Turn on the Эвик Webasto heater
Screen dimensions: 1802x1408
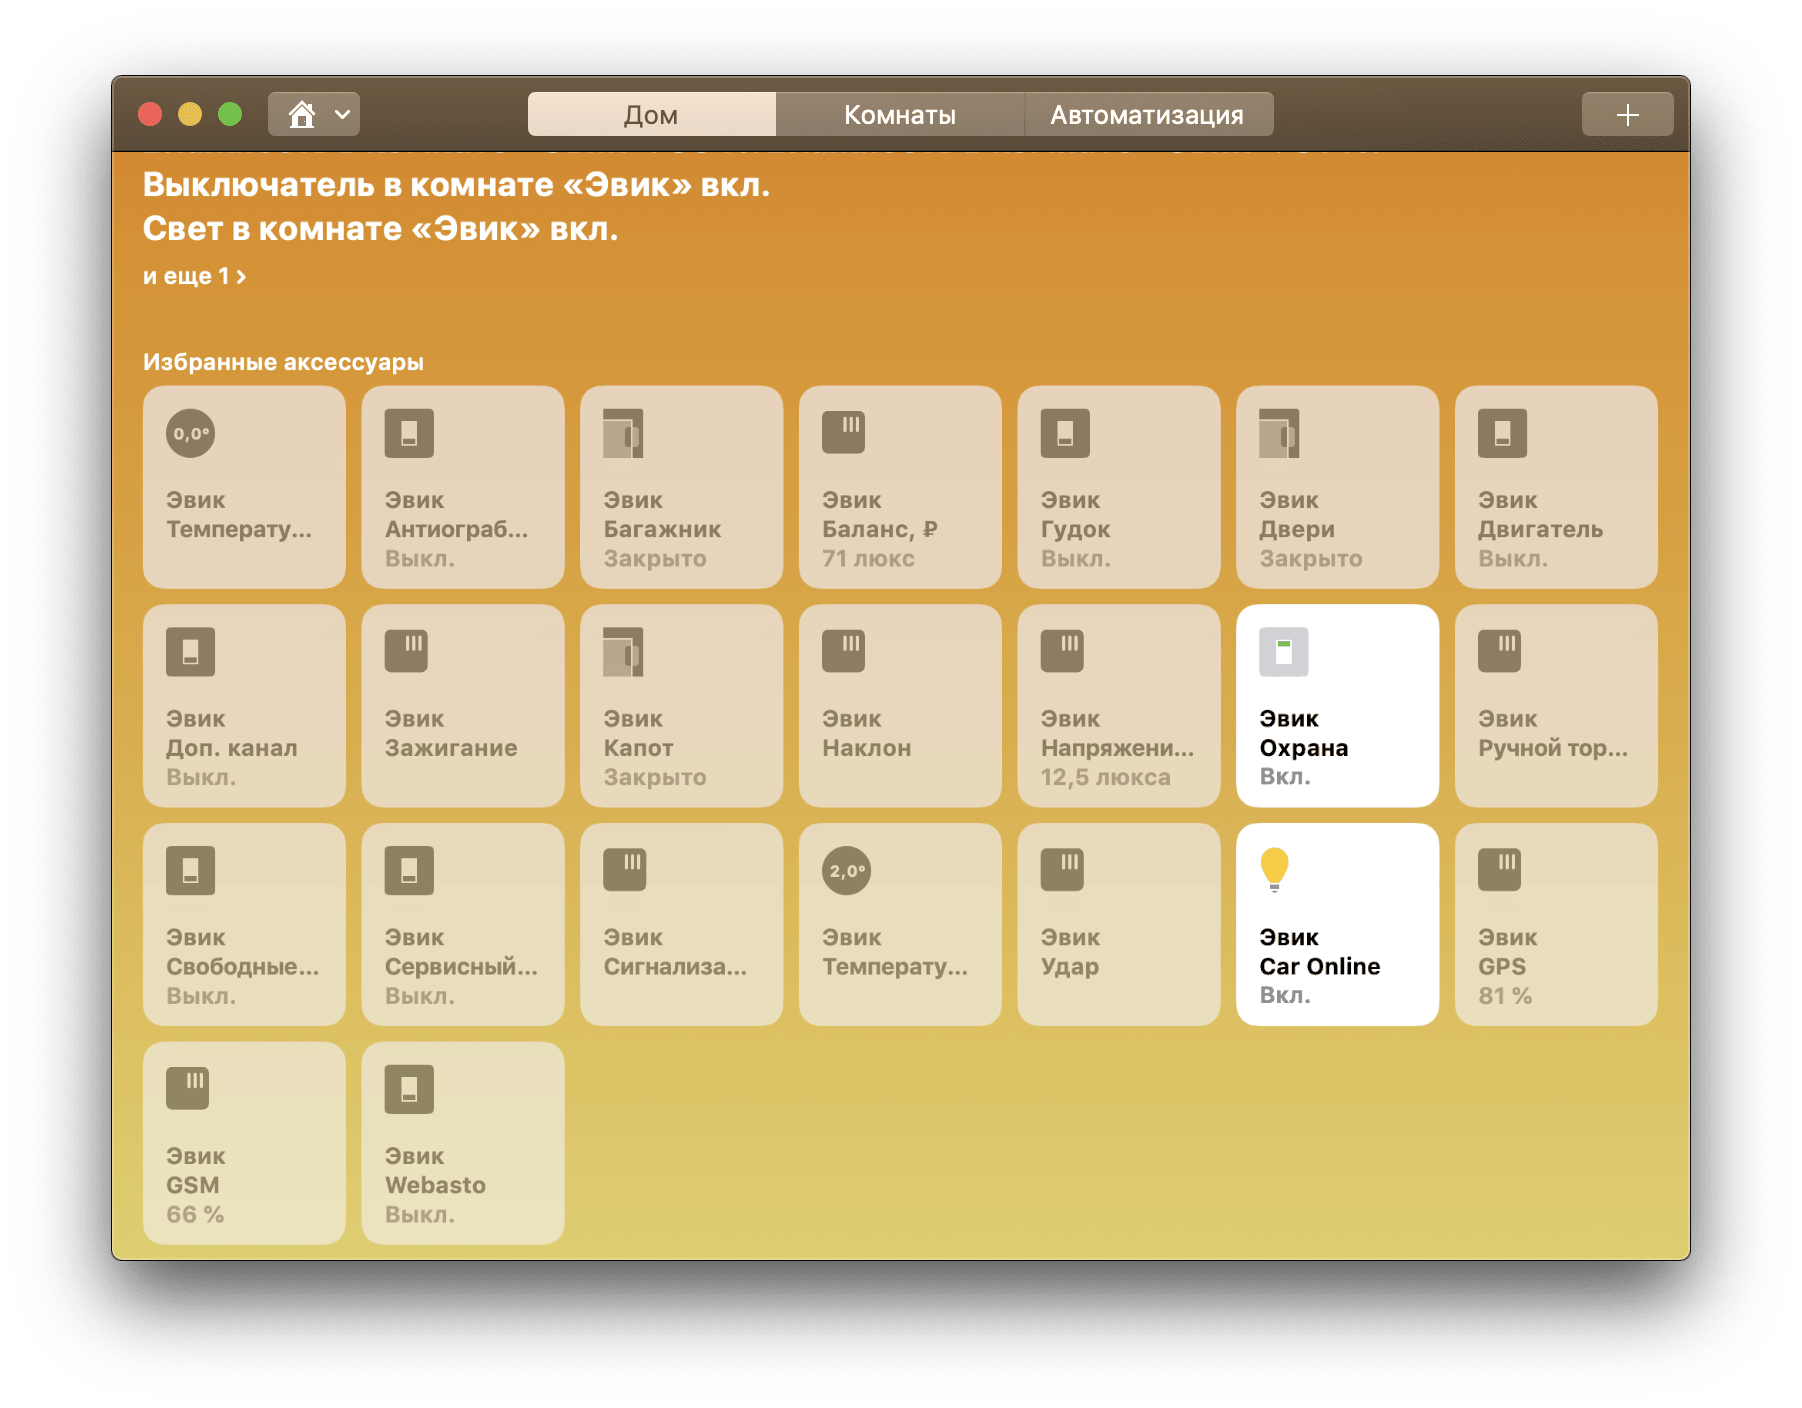462,1143
